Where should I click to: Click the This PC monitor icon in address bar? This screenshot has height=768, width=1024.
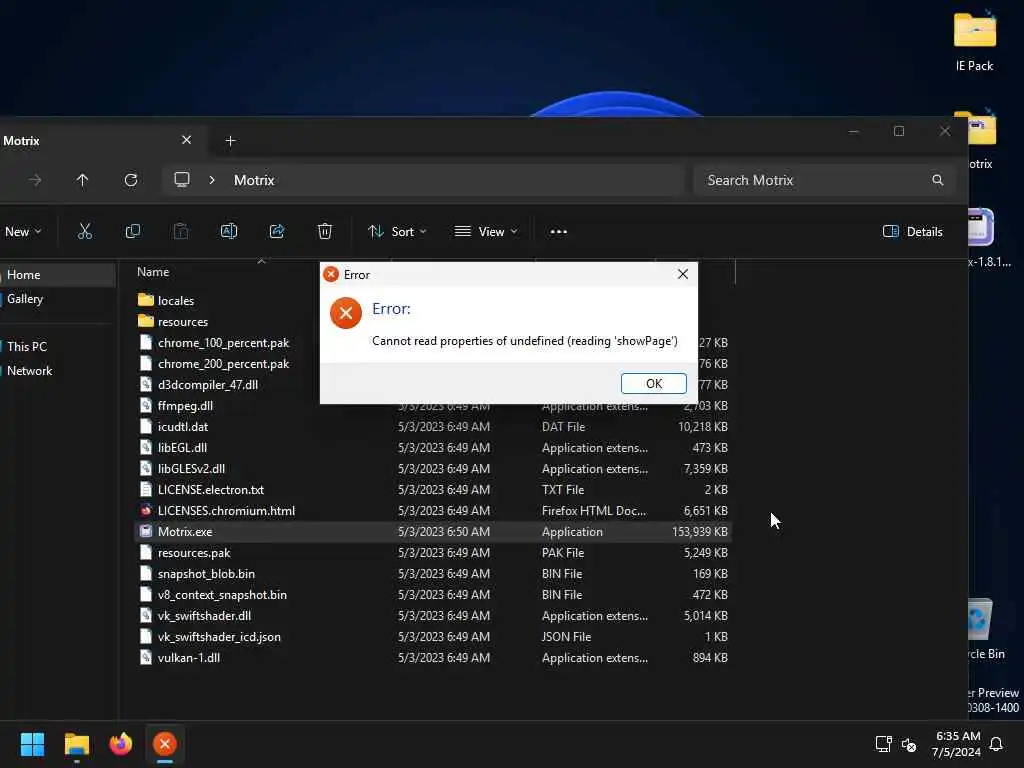(182, 180)
